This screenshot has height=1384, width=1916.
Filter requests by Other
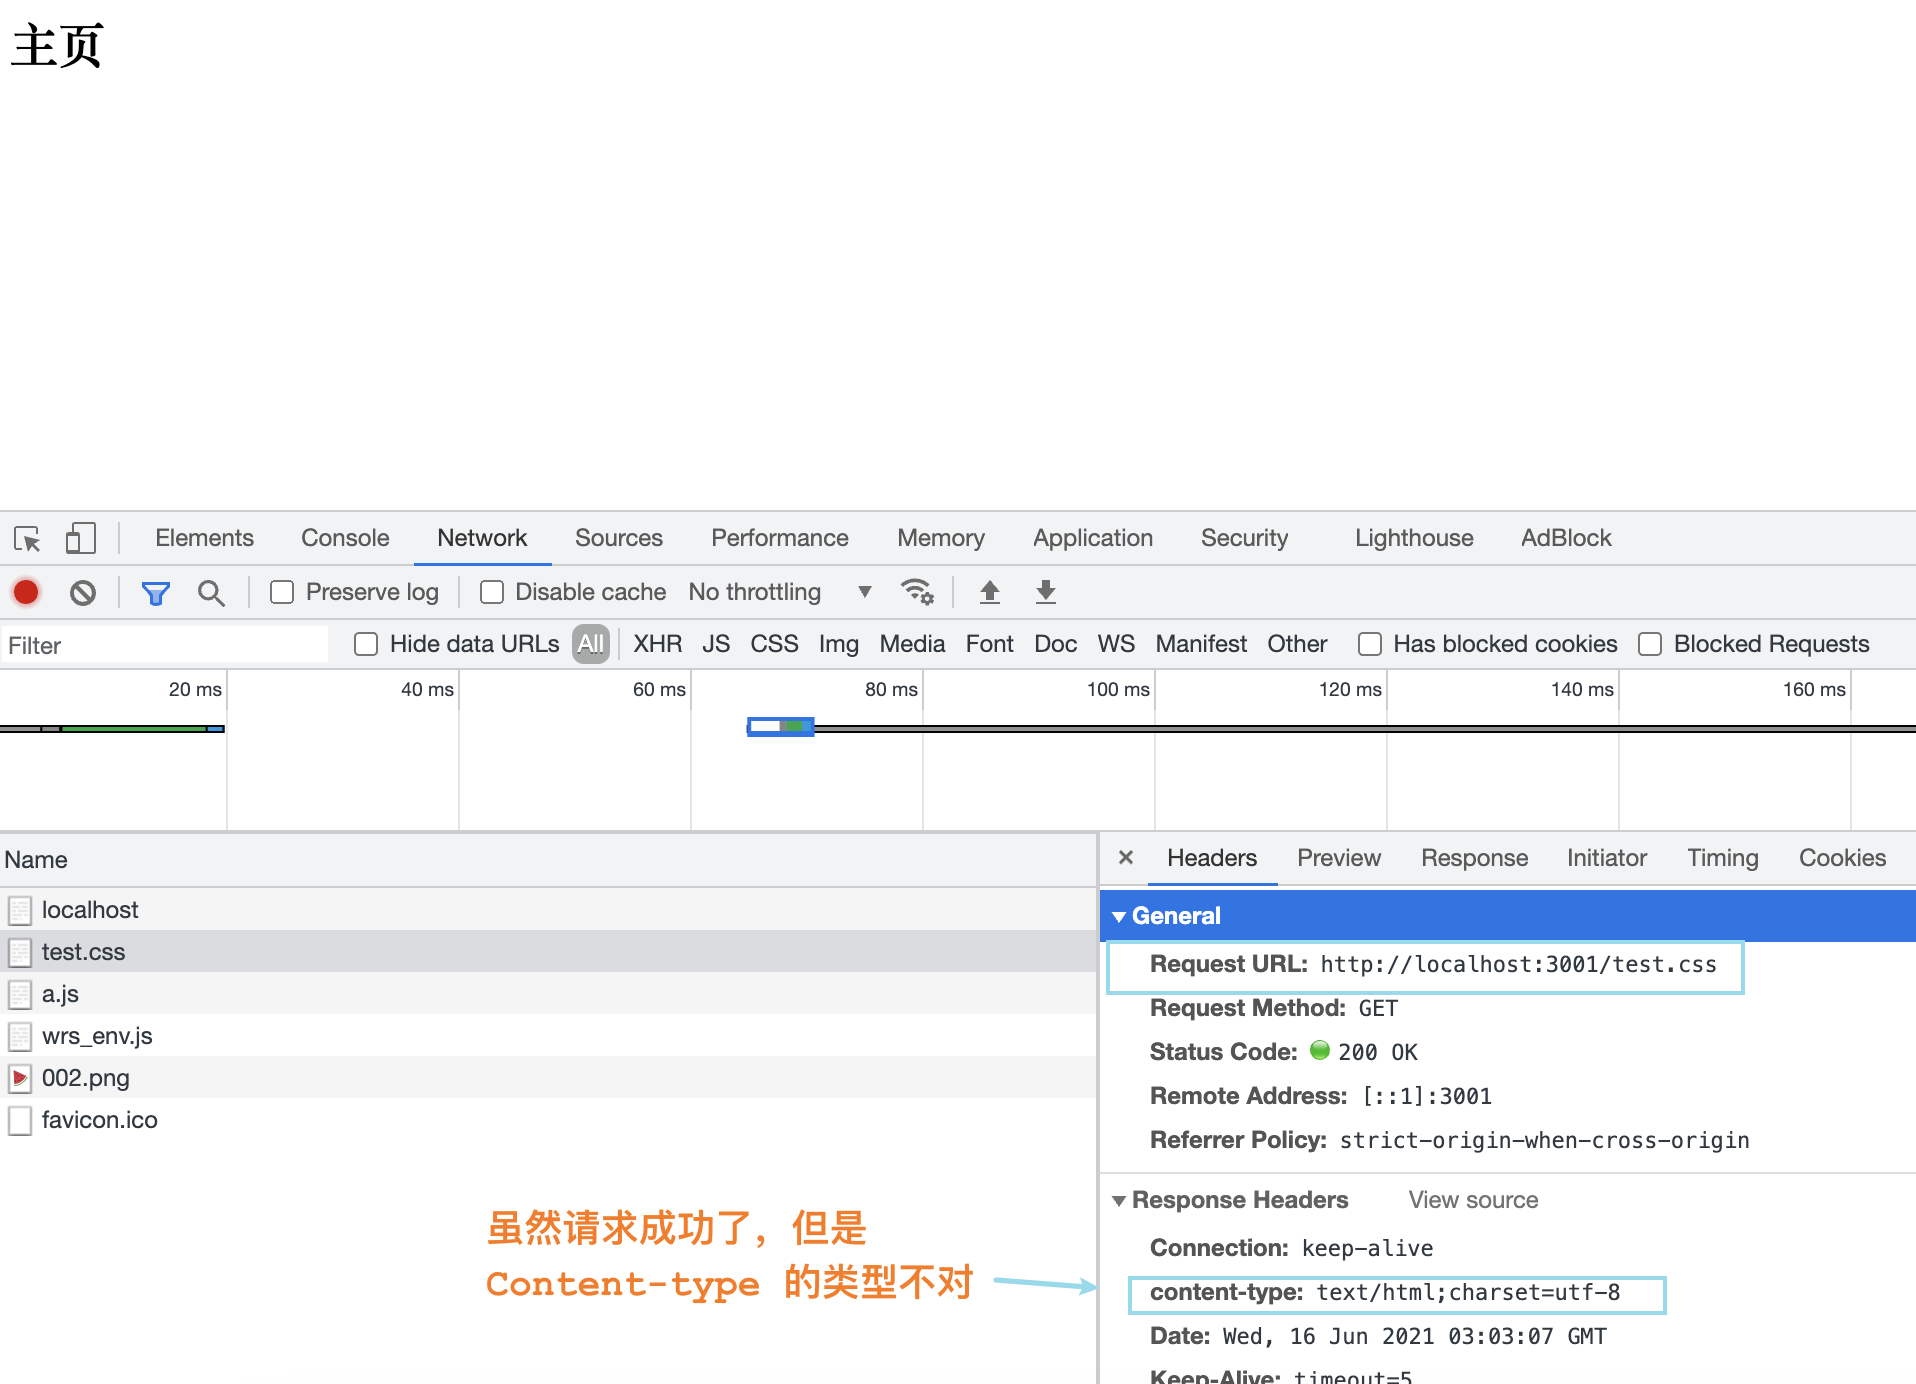(x=1297, y=644)
